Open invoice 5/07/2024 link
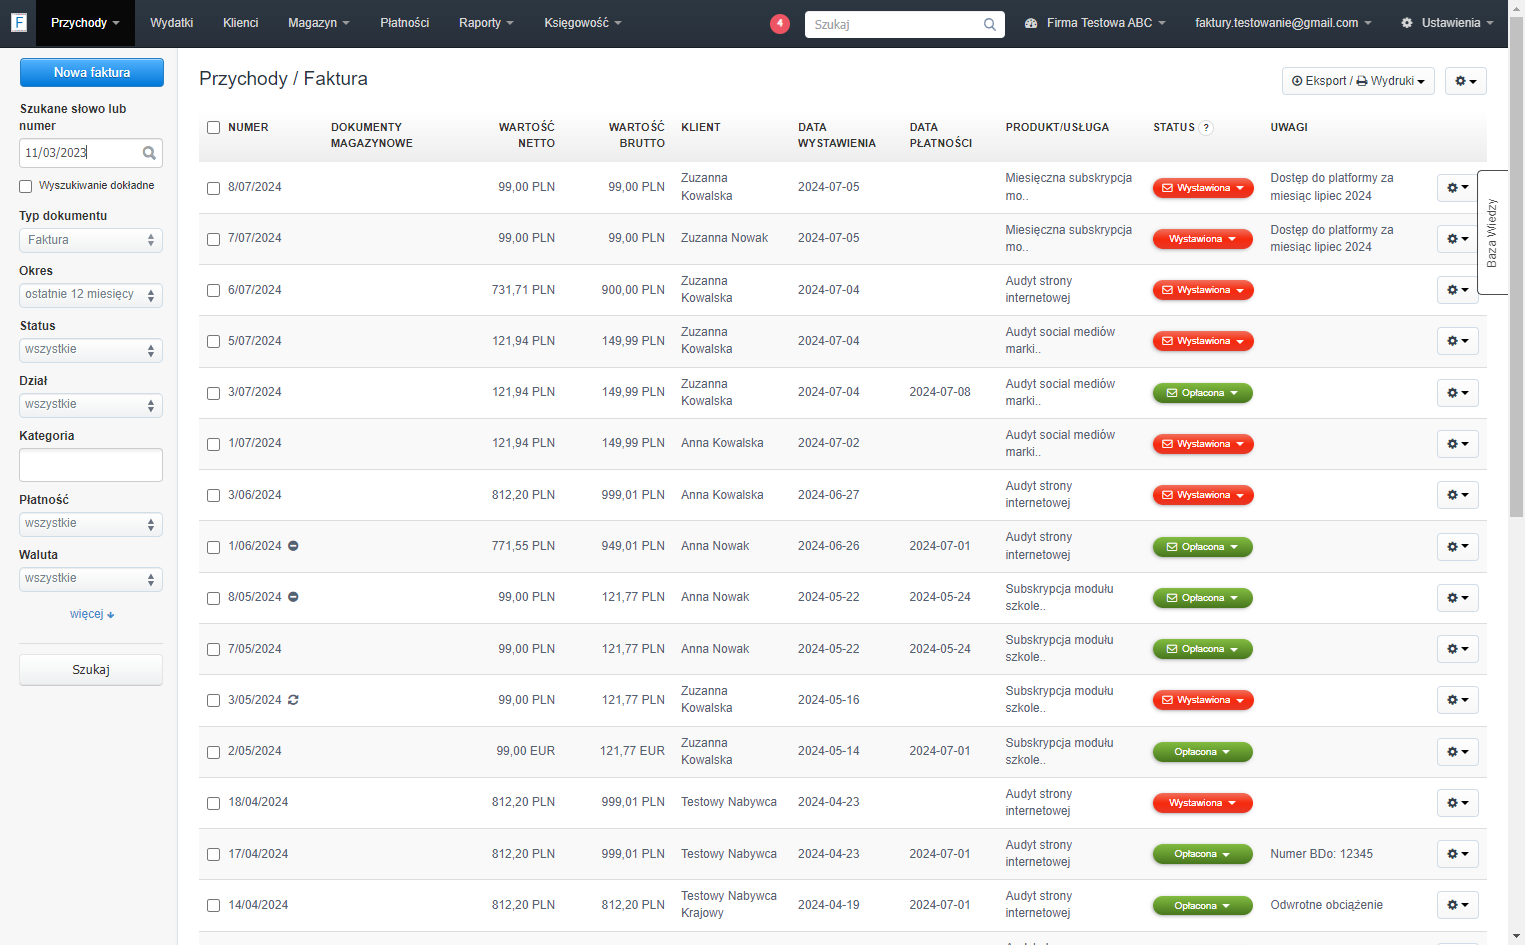 pos(255,341)
